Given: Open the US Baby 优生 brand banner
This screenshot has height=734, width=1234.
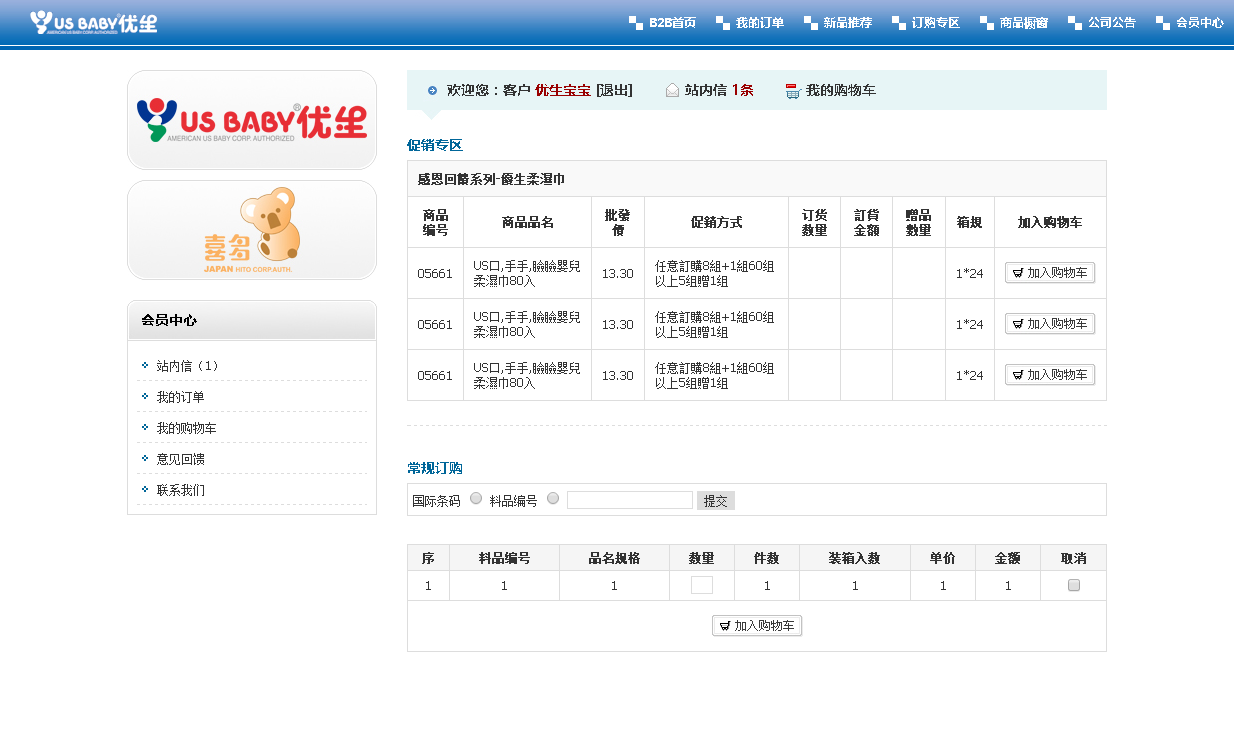Looking at the screenshot, I should (252, 120).
